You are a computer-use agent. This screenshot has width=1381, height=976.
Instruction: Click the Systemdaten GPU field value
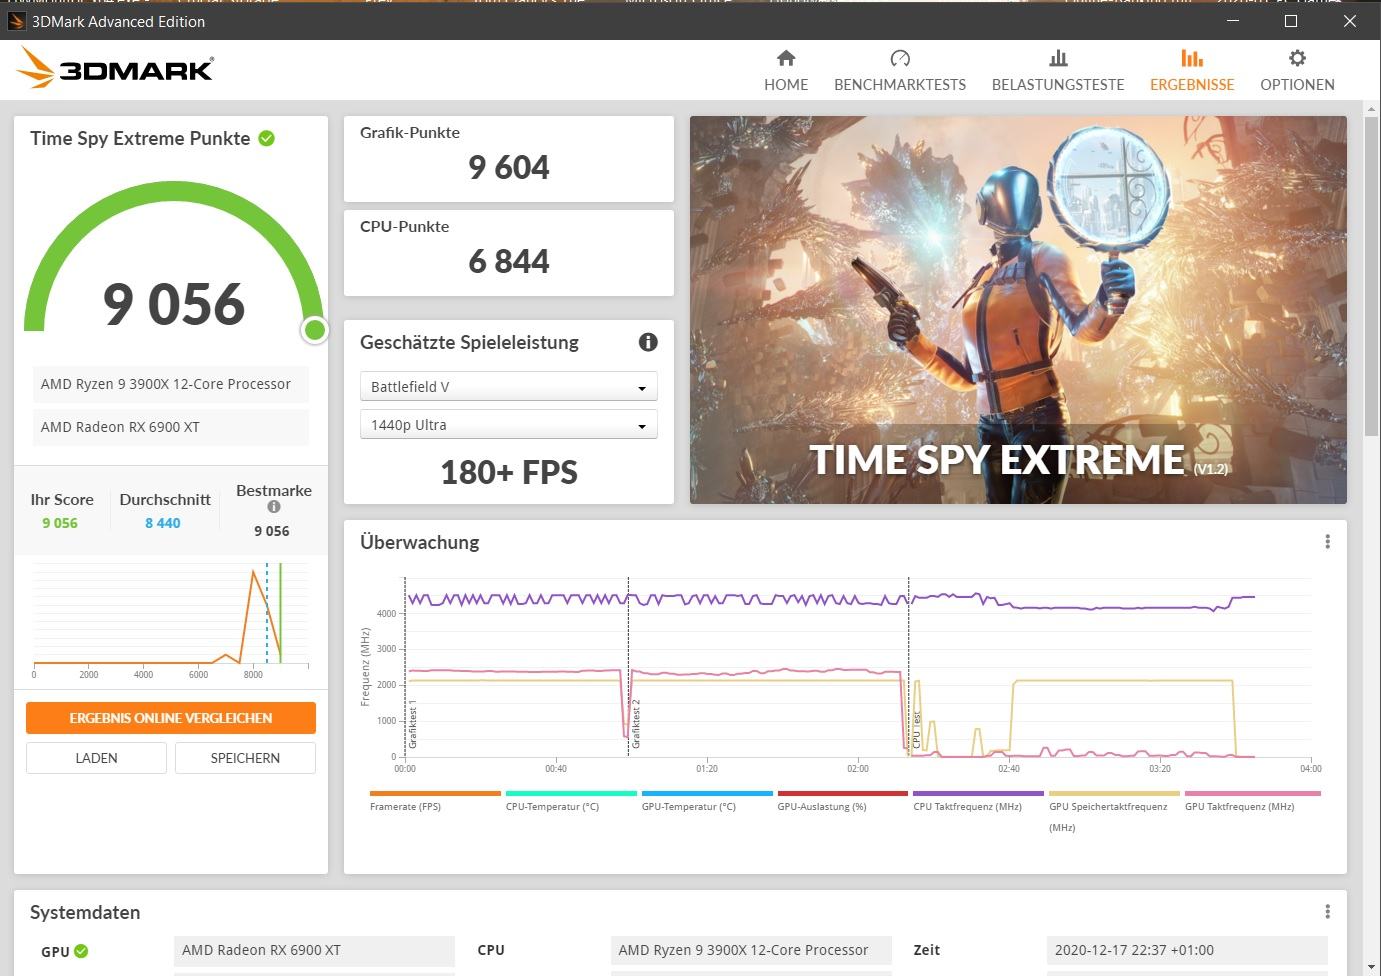[x=314, y=950]
